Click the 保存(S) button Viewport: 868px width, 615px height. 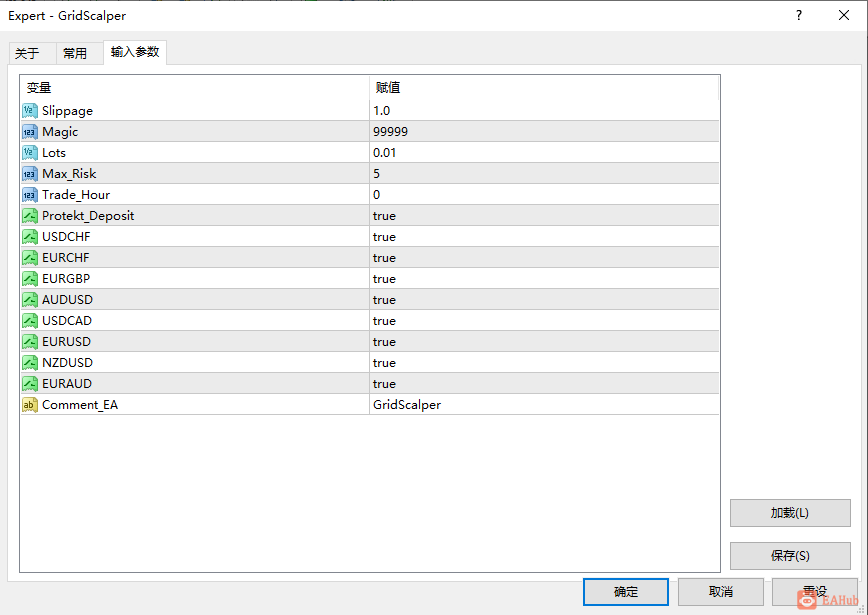click(790, 556)
